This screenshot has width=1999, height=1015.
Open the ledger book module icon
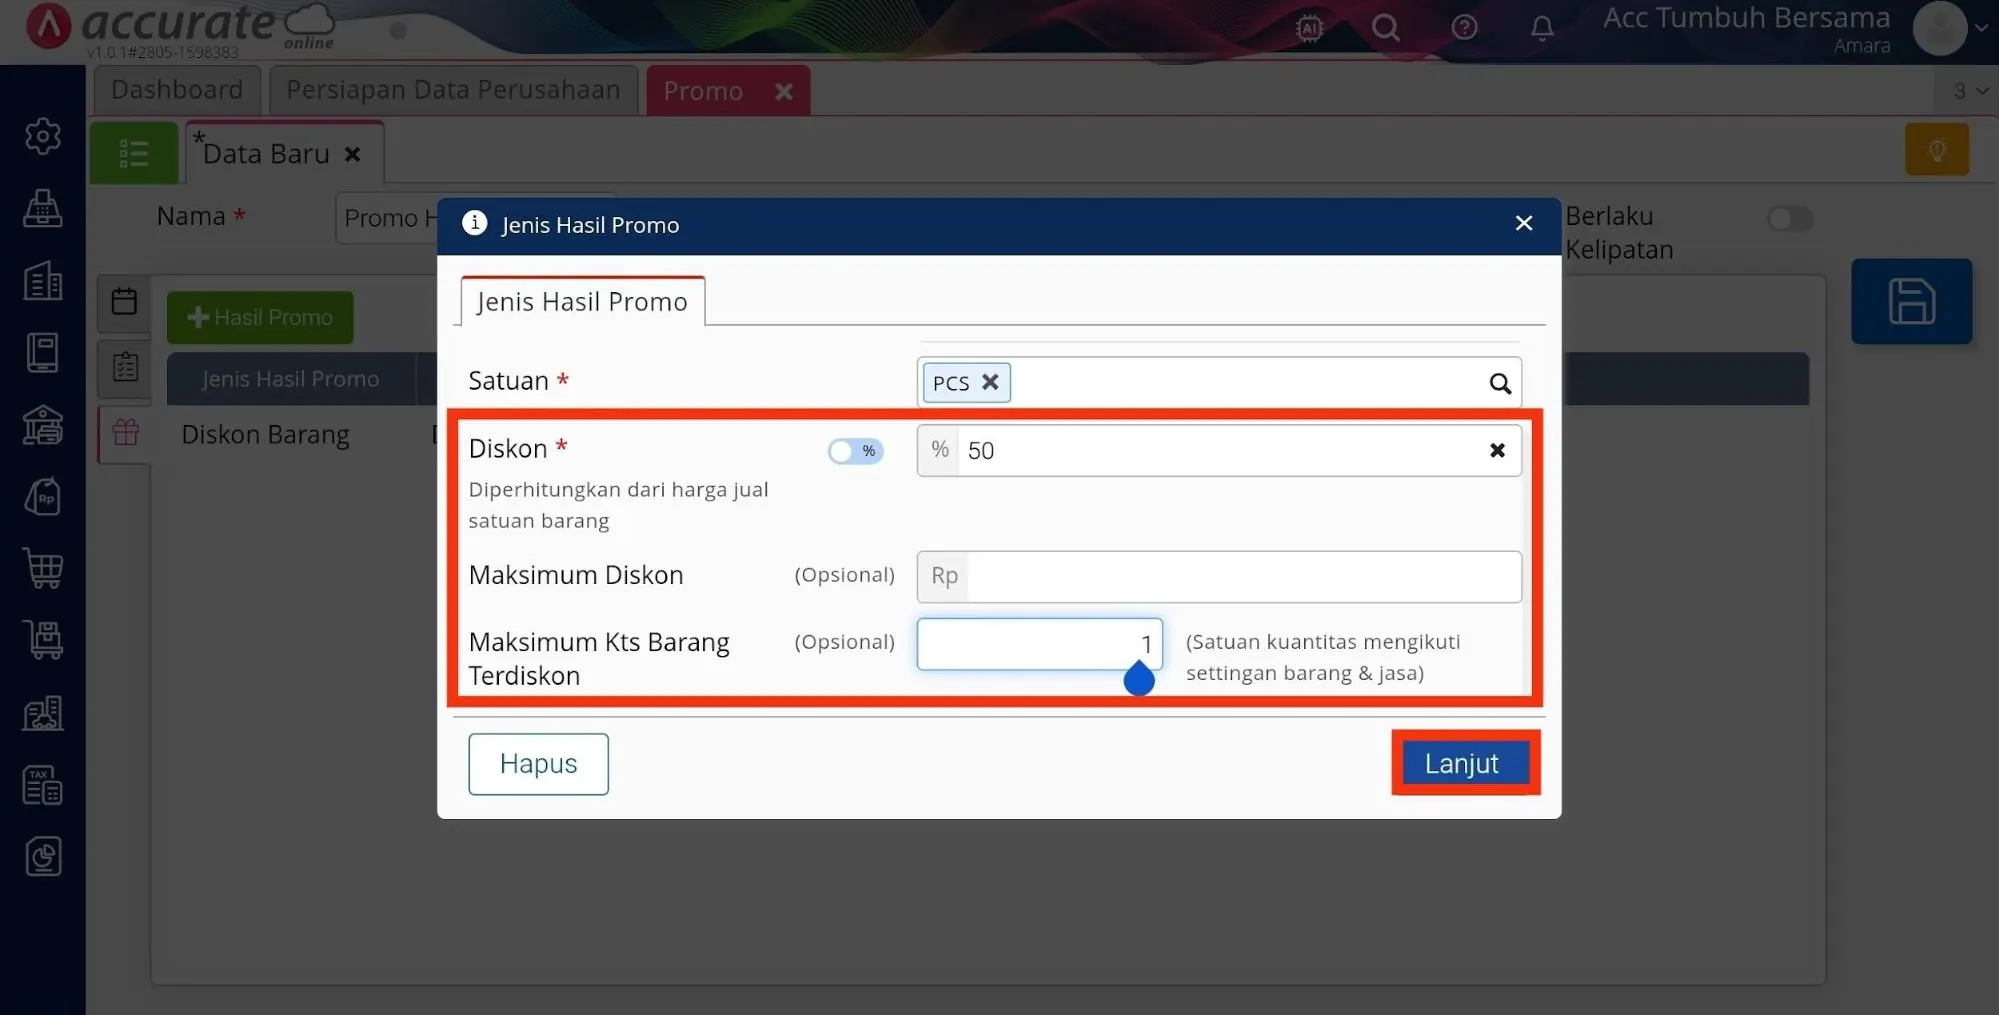click(42, 352)
